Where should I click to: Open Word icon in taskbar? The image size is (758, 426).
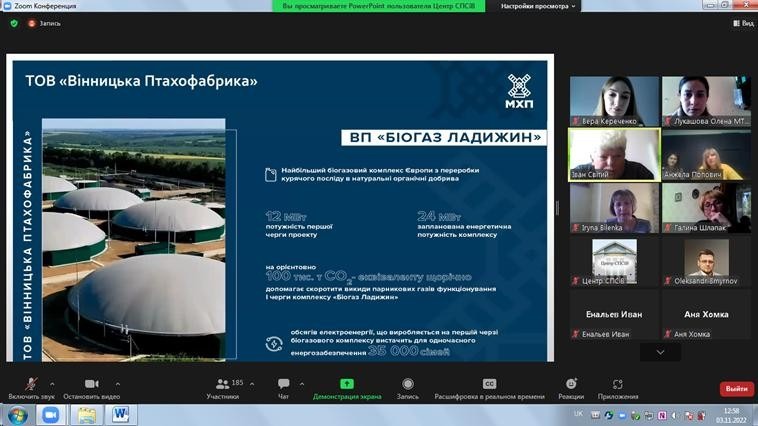[x=120, y=415]
